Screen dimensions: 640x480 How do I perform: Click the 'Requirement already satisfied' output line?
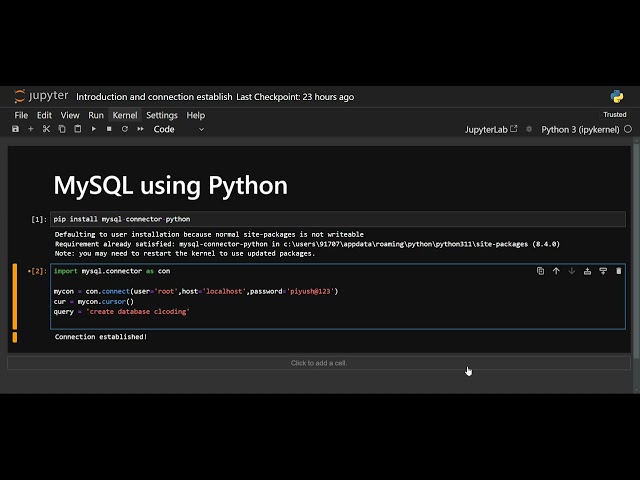tap(307, 244)
